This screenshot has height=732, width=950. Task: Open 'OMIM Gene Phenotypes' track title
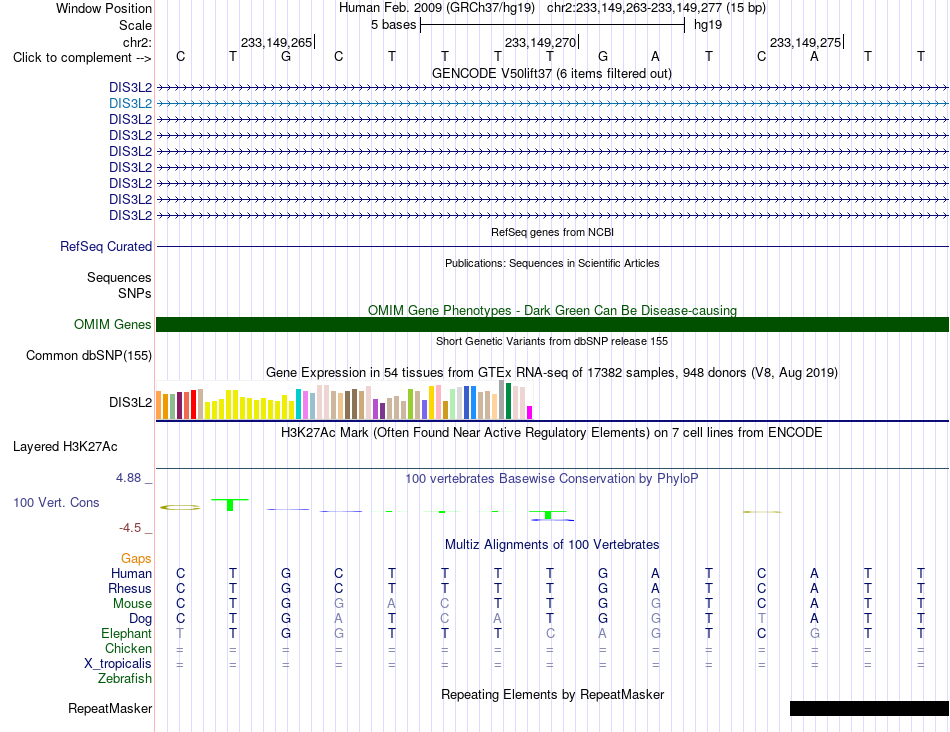[x=552, y=310]
